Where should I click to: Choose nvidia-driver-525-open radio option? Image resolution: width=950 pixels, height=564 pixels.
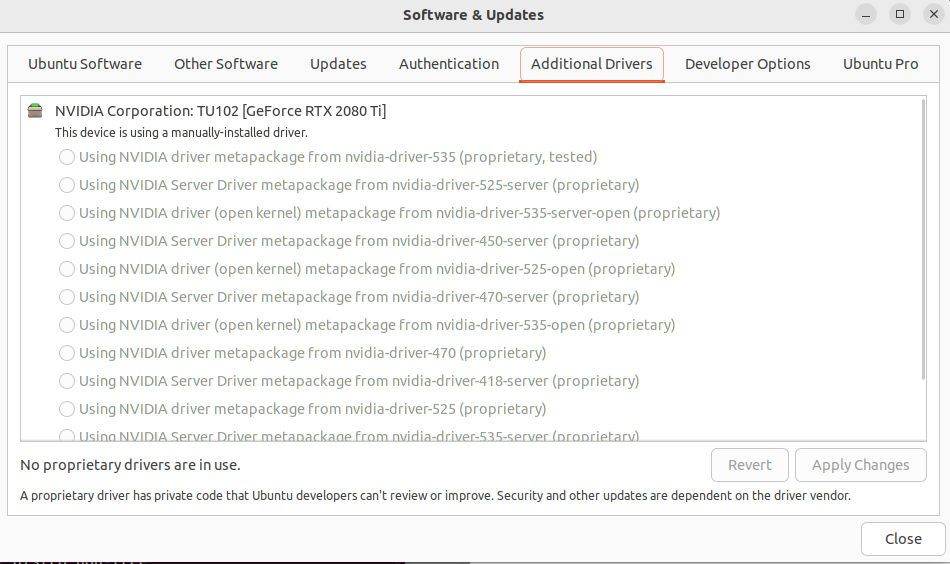[x=67, y=269]
